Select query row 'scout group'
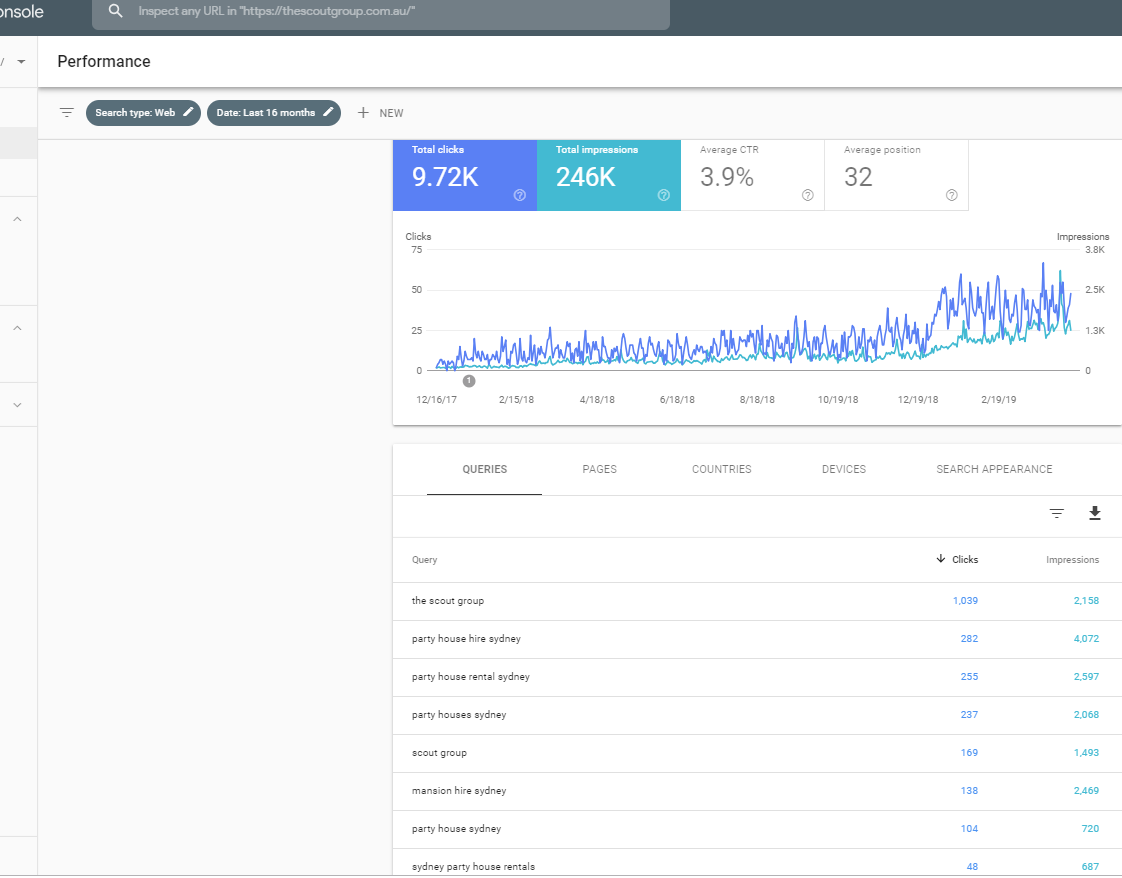The width and height of the screenshot is (1122, 878). (x=757, y=753)
